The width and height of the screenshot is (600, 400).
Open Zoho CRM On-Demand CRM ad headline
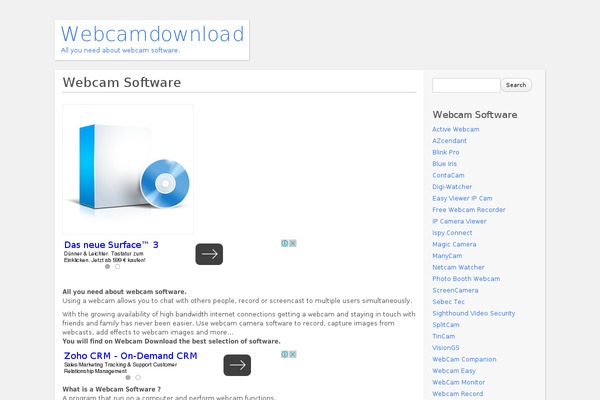pos(130,356)
